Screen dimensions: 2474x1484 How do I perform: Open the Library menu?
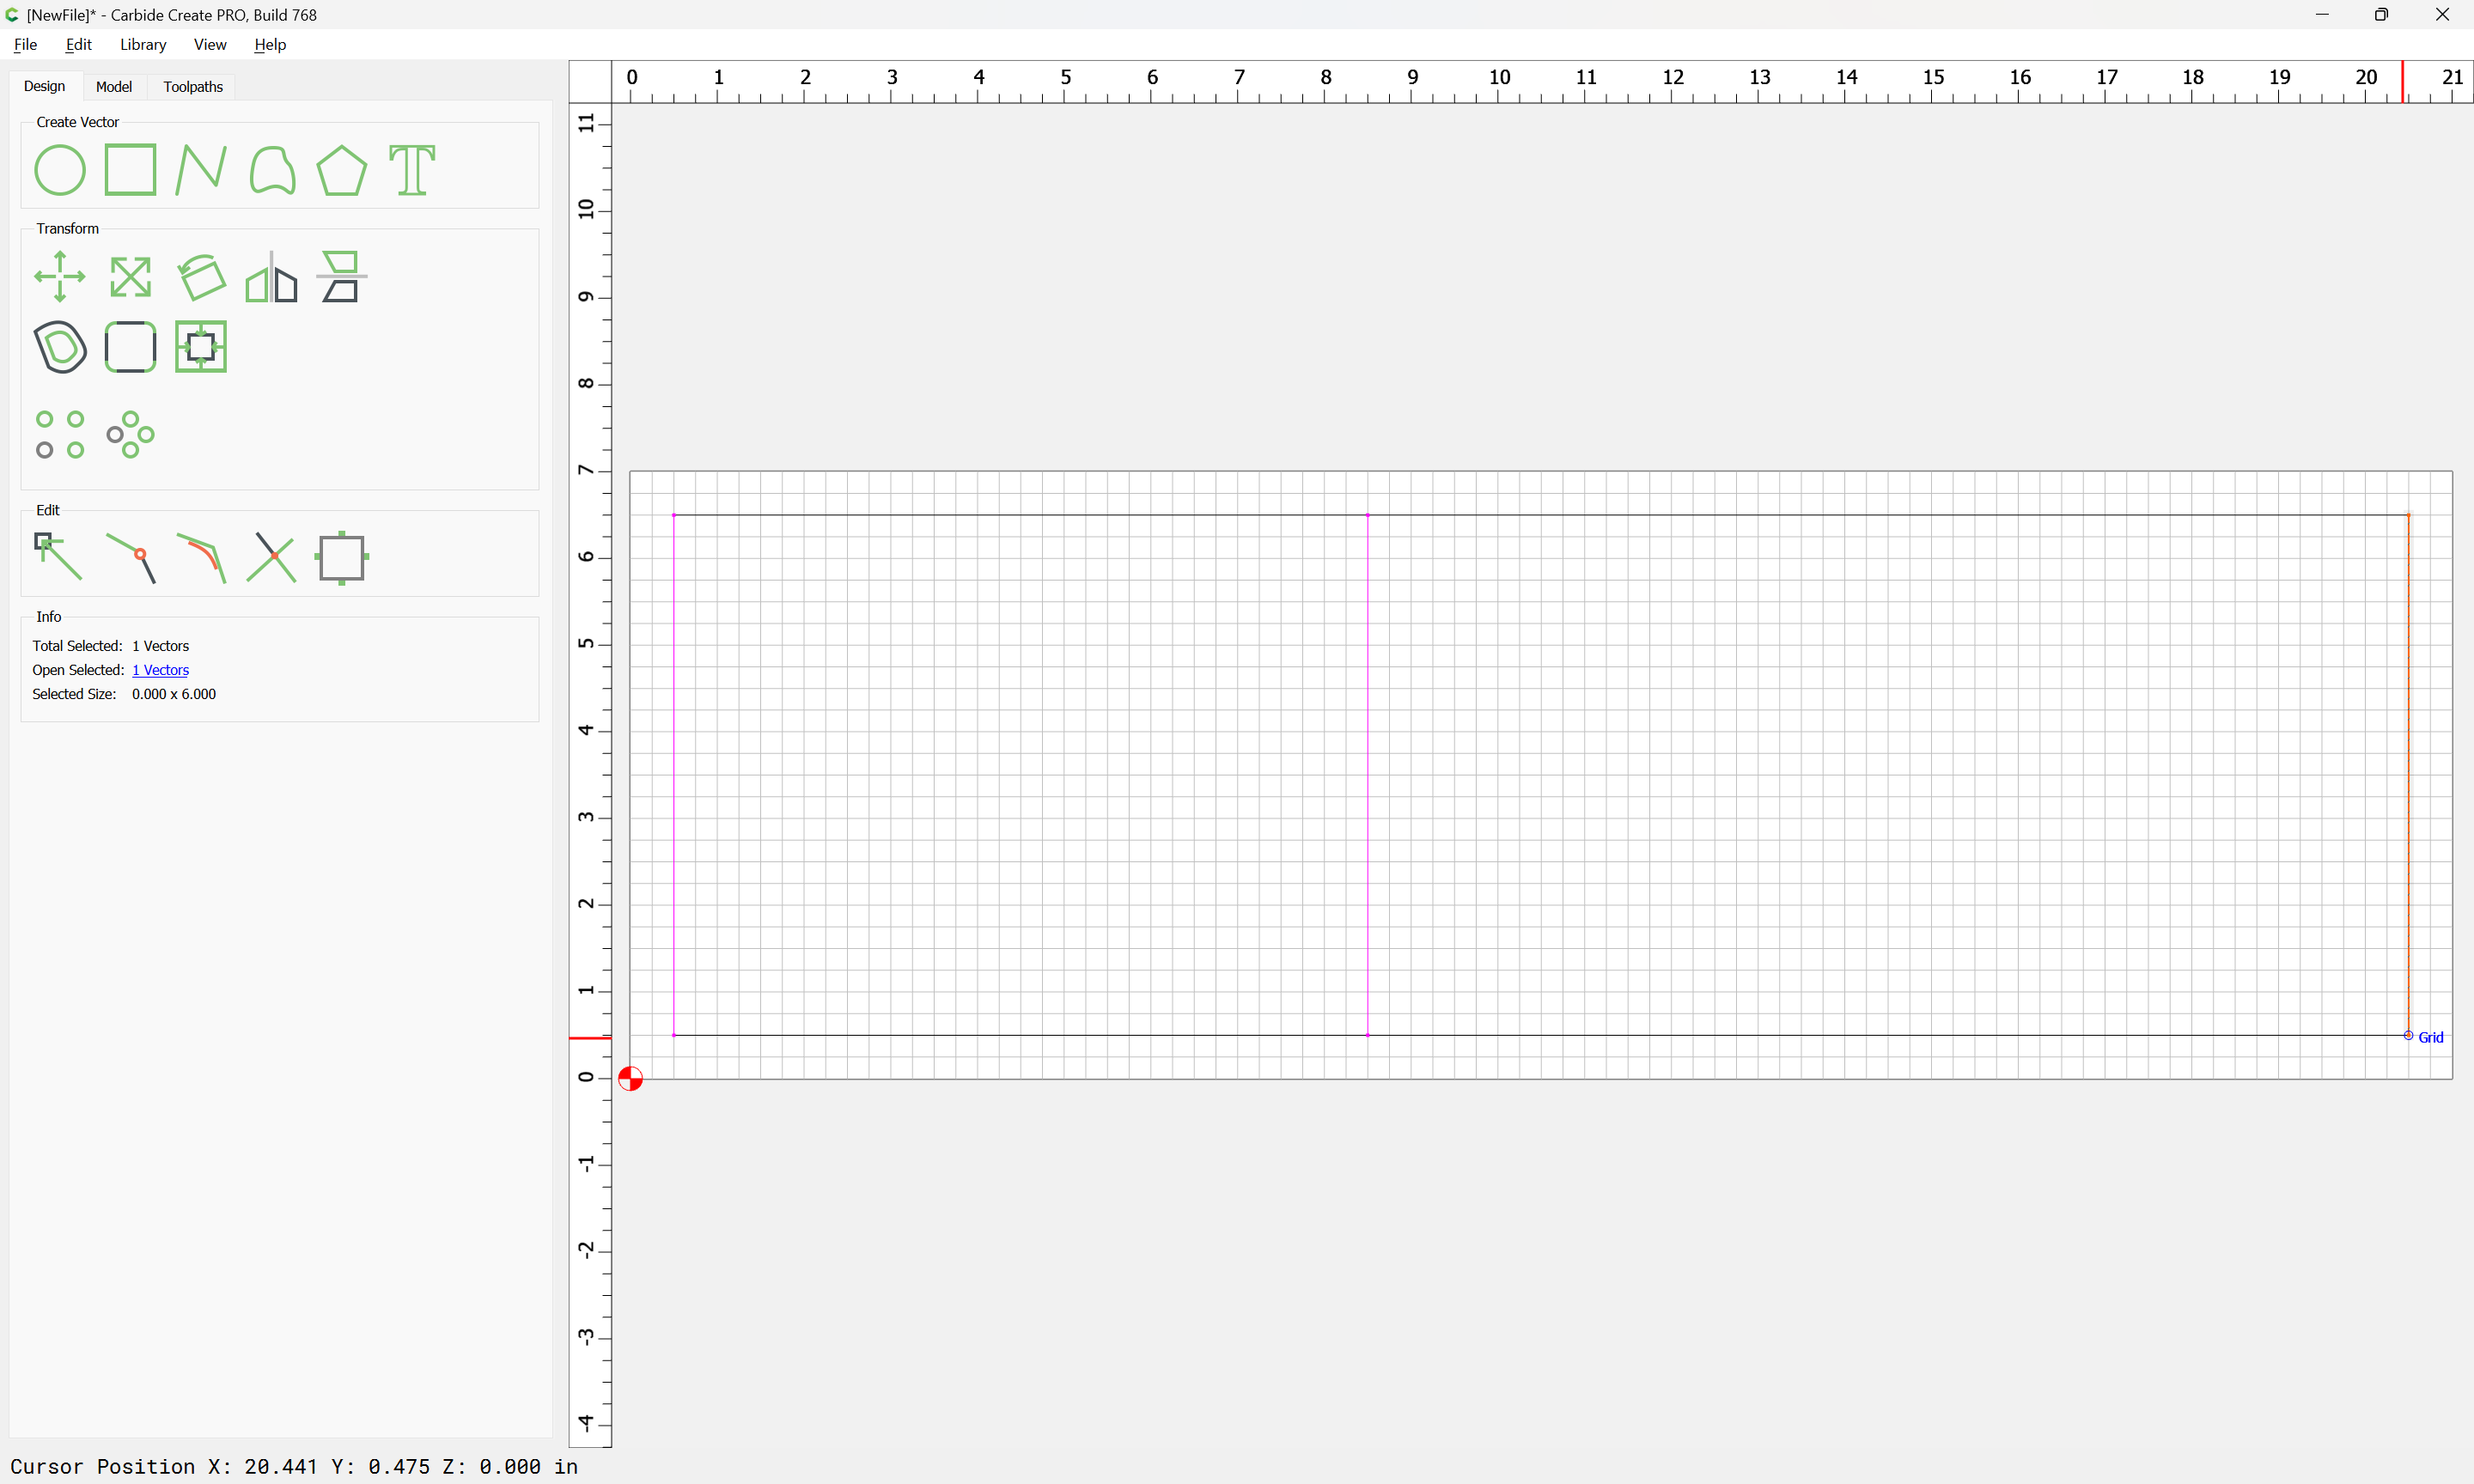click(143, 44)
